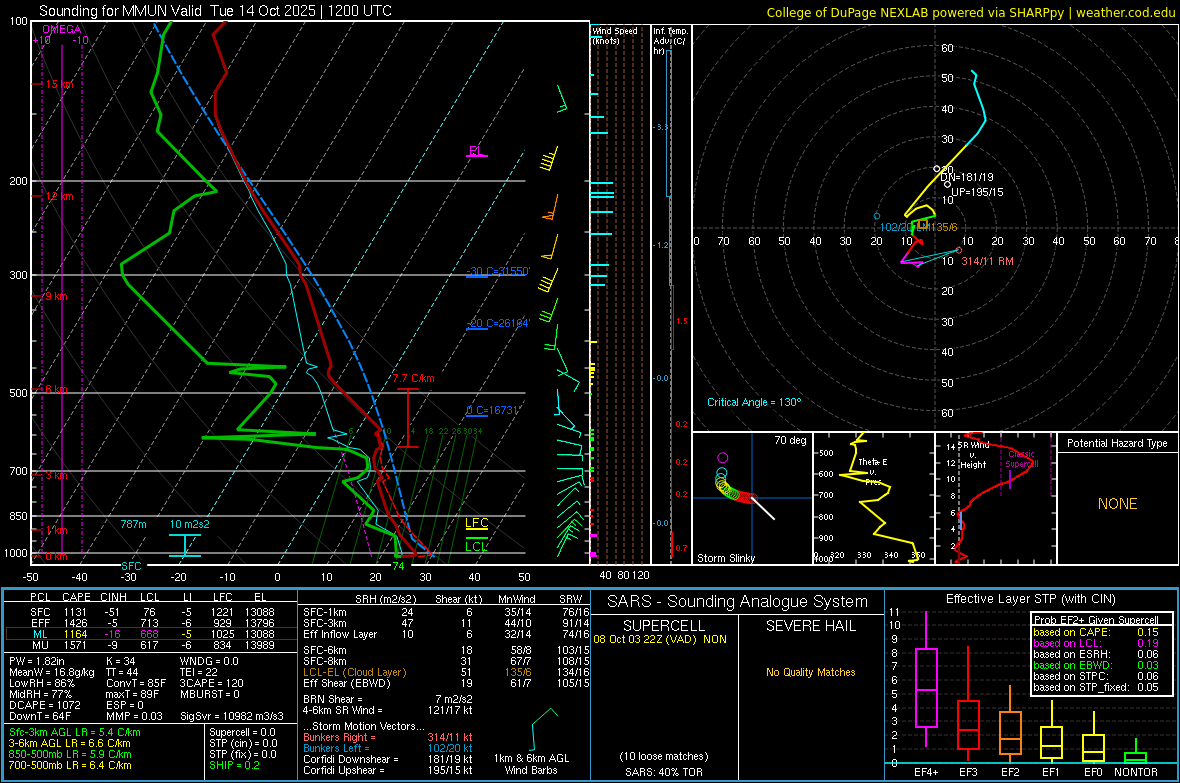Click the 'SARS: 40% TOR' summary
Viewport: 1180px width, 783px height.
(x=663, y=772)
